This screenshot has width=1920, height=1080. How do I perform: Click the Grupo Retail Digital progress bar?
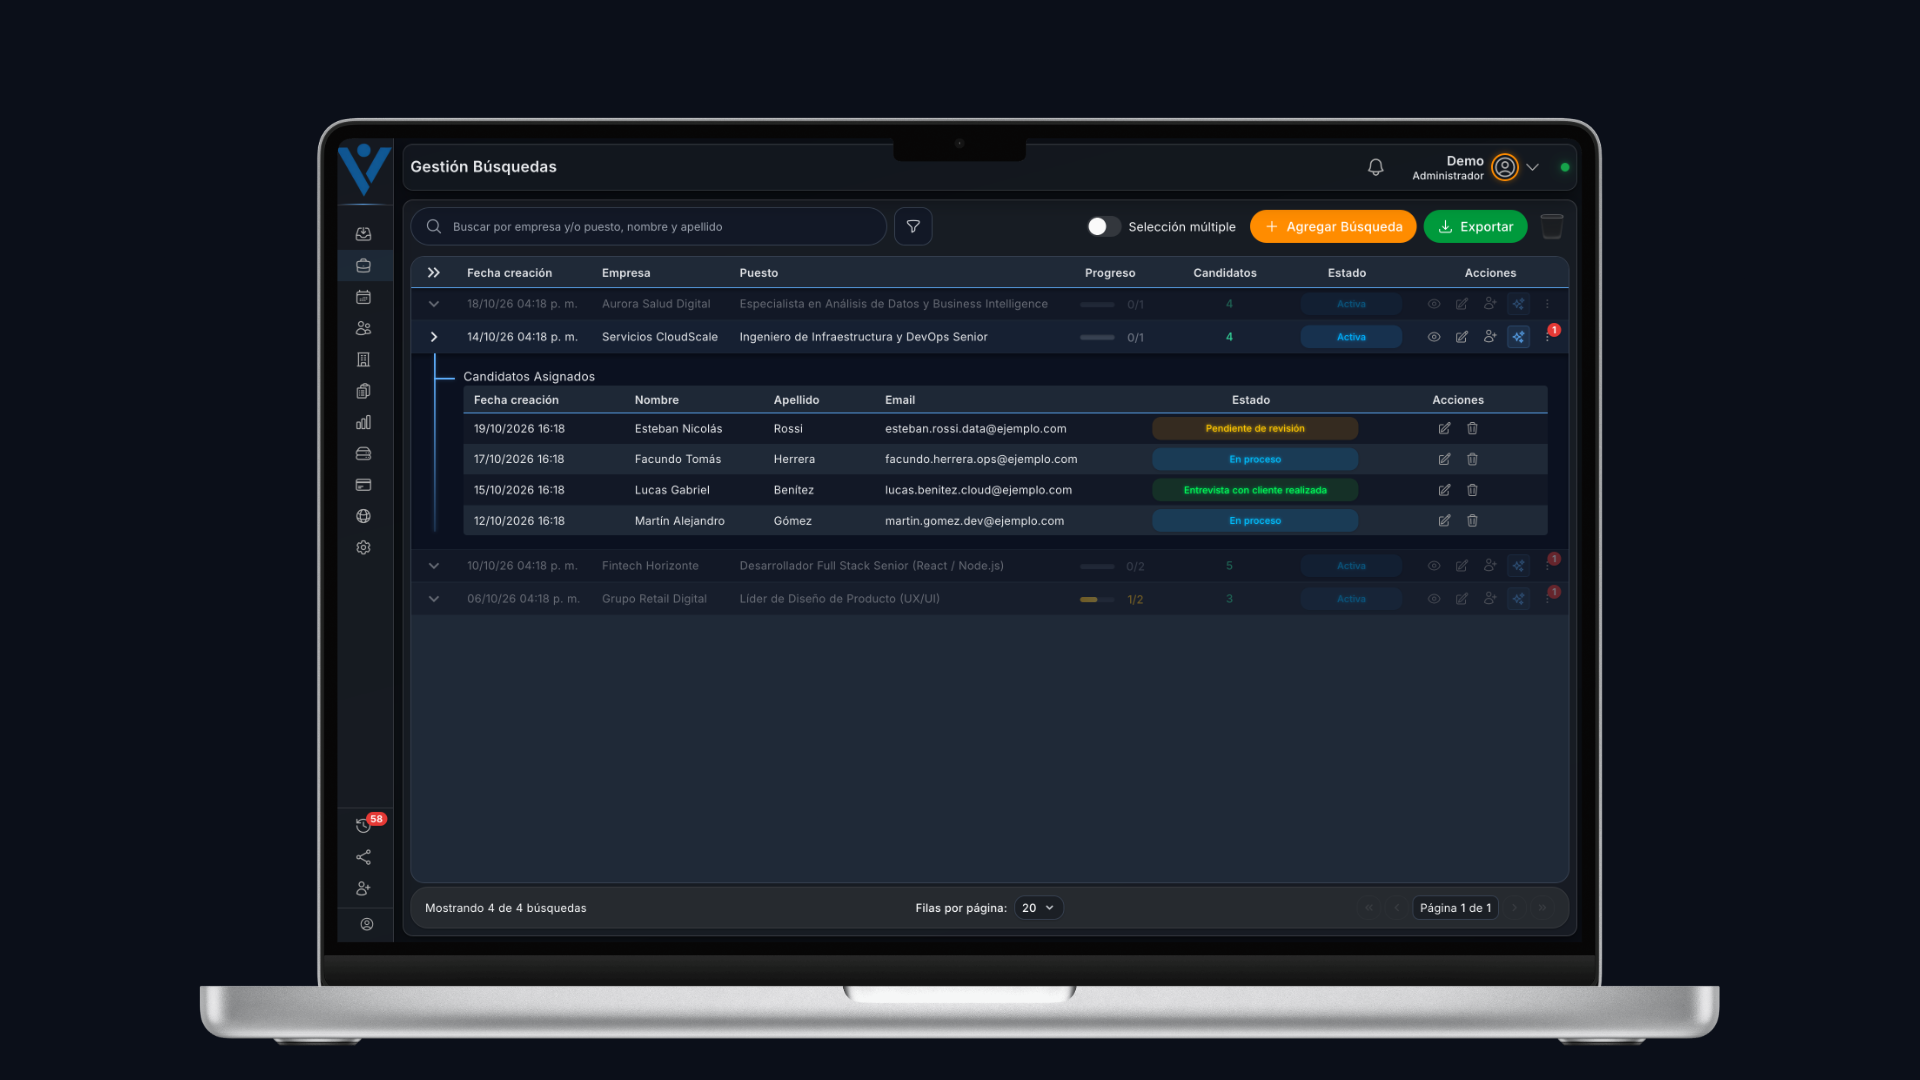1097,599
